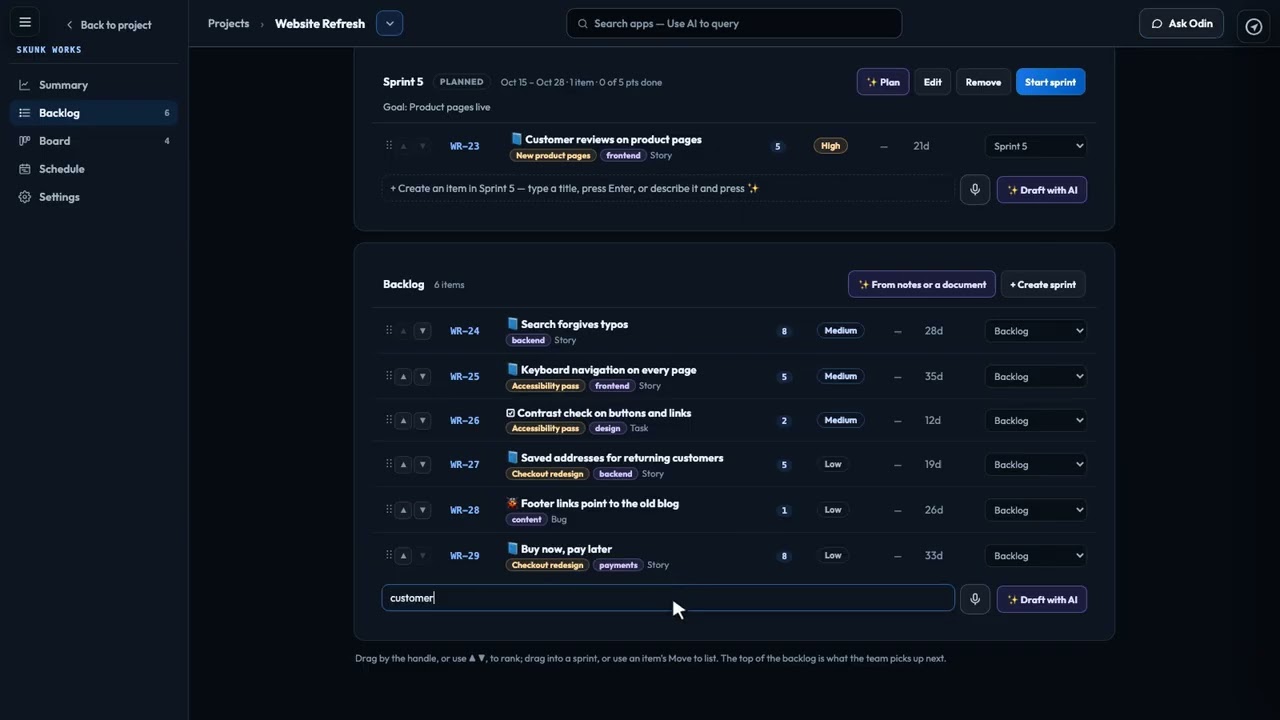Screen dimensions: 1280x720
Task: Open the Backlog dropdown for WR-27
Action: click(x=1036, y=465)
